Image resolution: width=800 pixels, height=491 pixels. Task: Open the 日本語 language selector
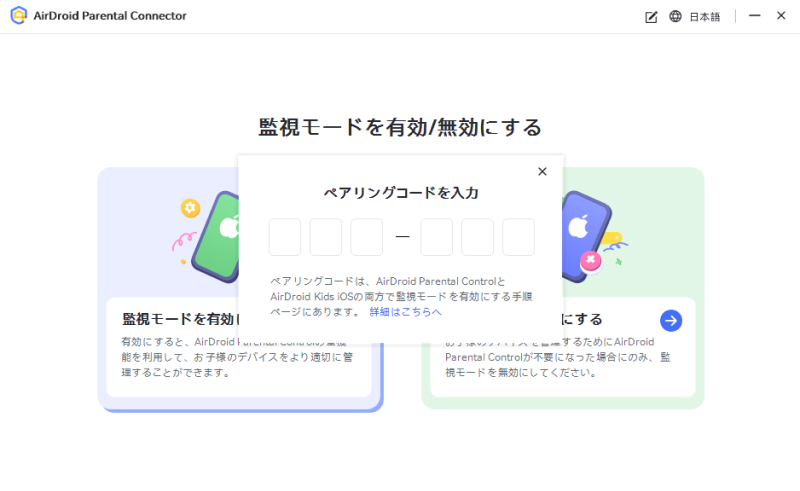[705, 17]
